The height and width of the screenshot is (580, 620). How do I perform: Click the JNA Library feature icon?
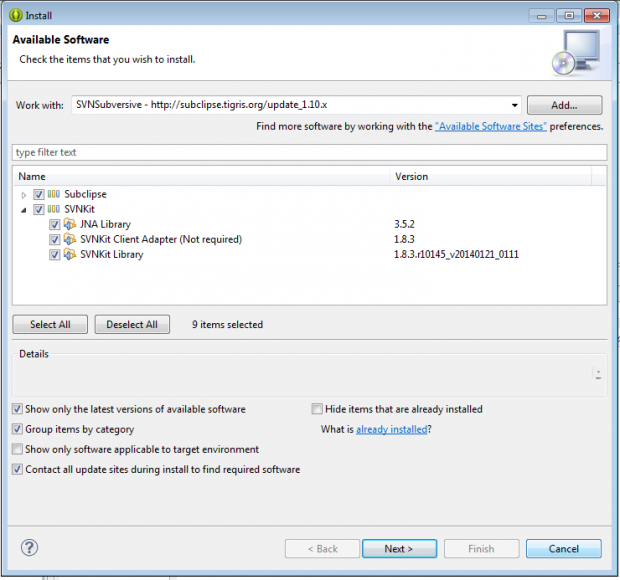pyautogui.click(x=70, y=224)
